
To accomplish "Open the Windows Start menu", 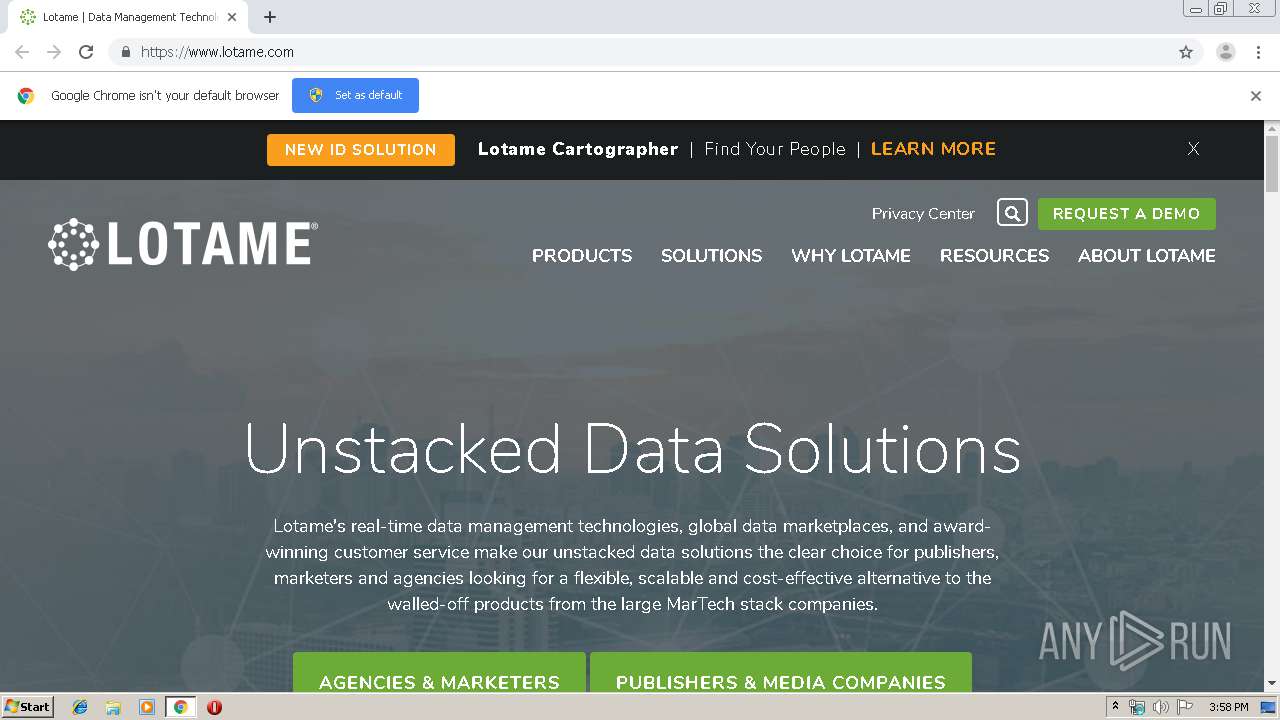I will pyautogui.click(x=28, y=707).
